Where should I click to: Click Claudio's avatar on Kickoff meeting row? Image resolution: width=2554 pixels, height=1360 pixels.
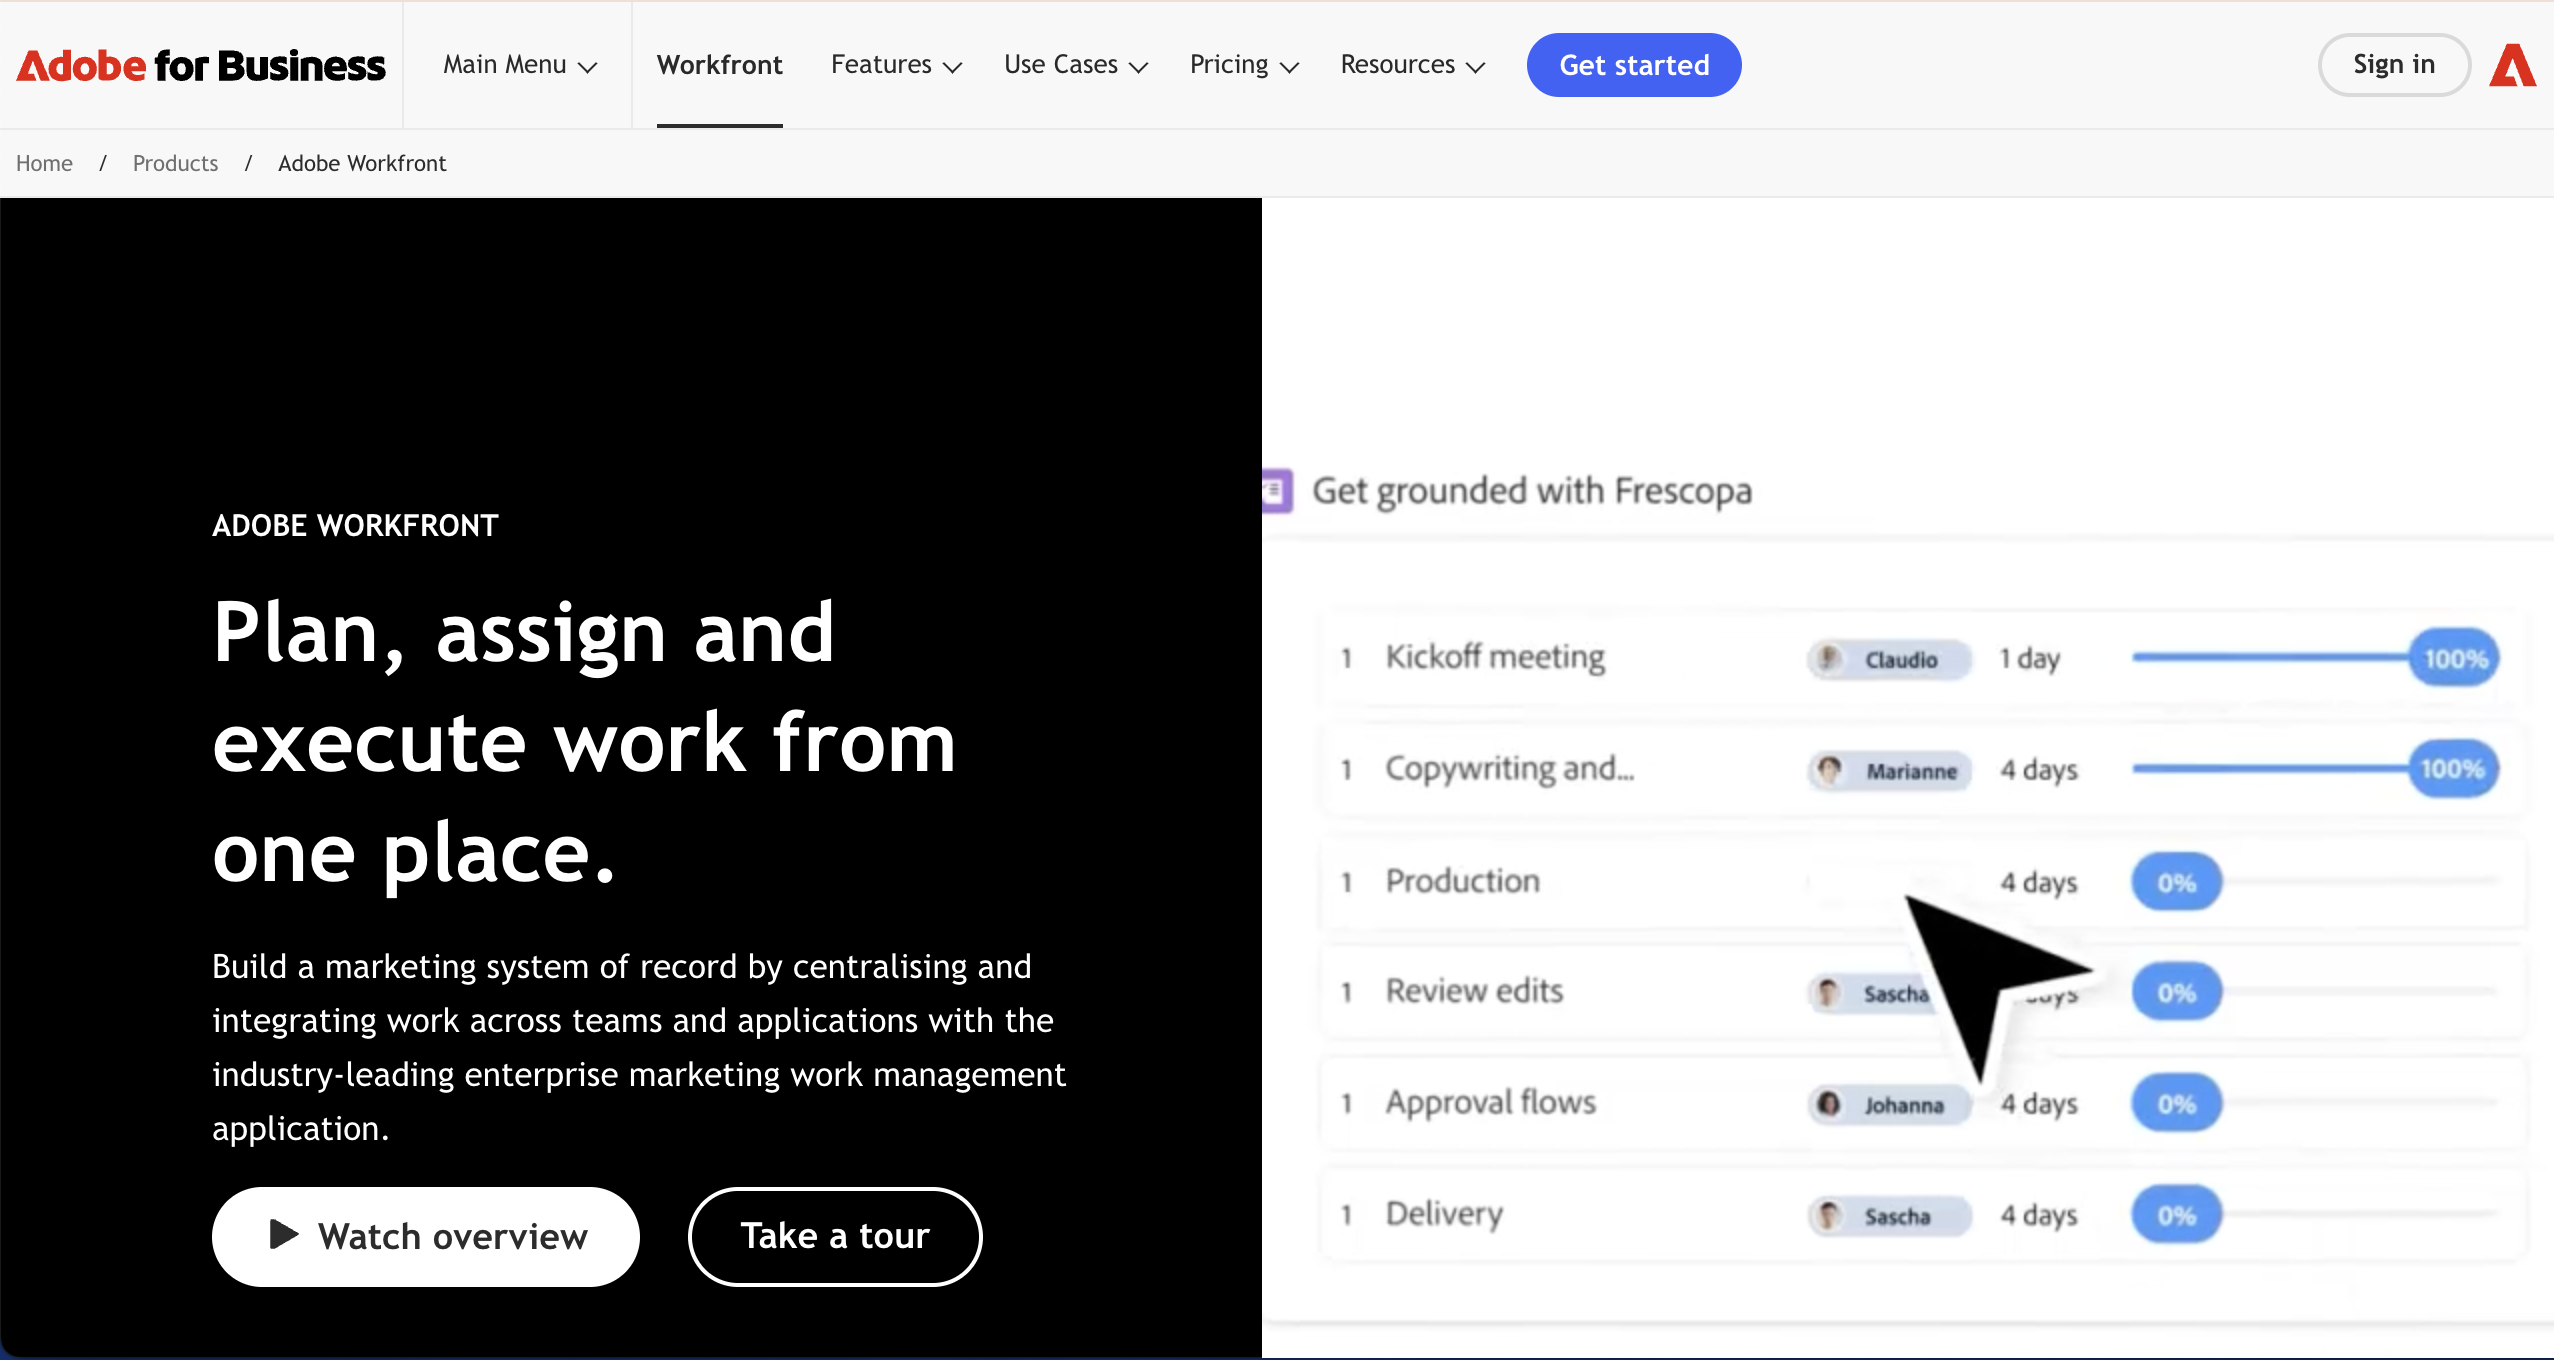pyautogui.click(x=1830, y=659)
